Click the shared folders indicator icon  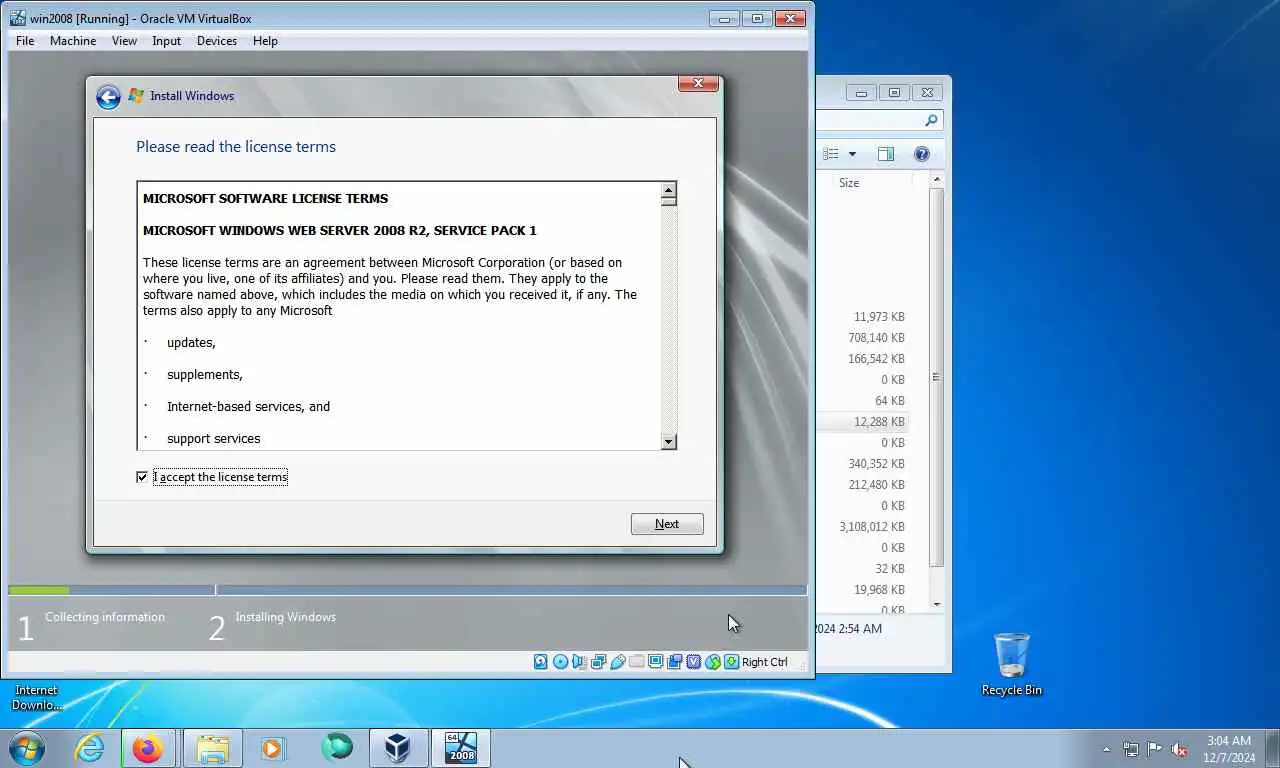pos(636,661)
